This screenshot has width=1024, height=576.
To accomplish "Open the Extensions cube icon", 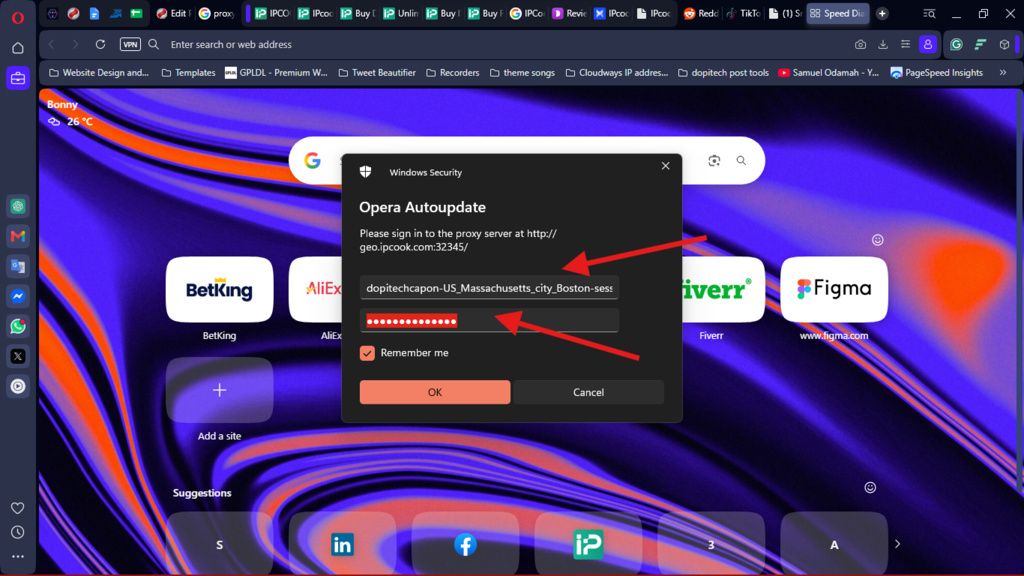I will pos(1004,44).
